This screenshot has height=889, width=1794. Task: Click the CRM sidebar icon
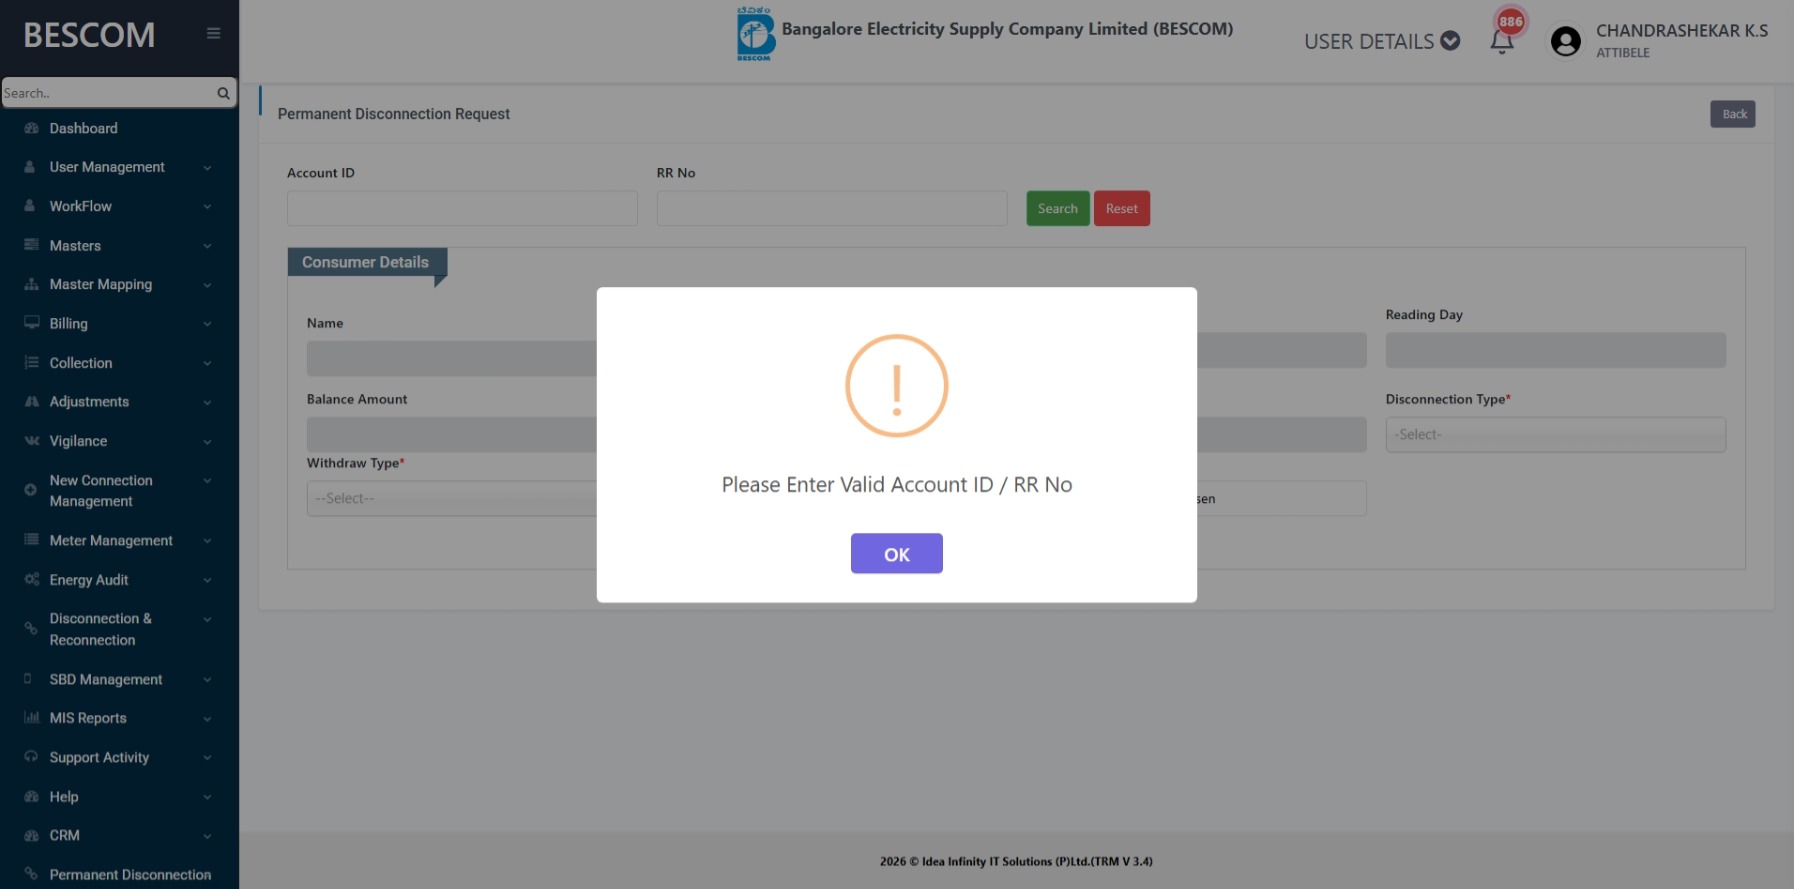point(31,835)
